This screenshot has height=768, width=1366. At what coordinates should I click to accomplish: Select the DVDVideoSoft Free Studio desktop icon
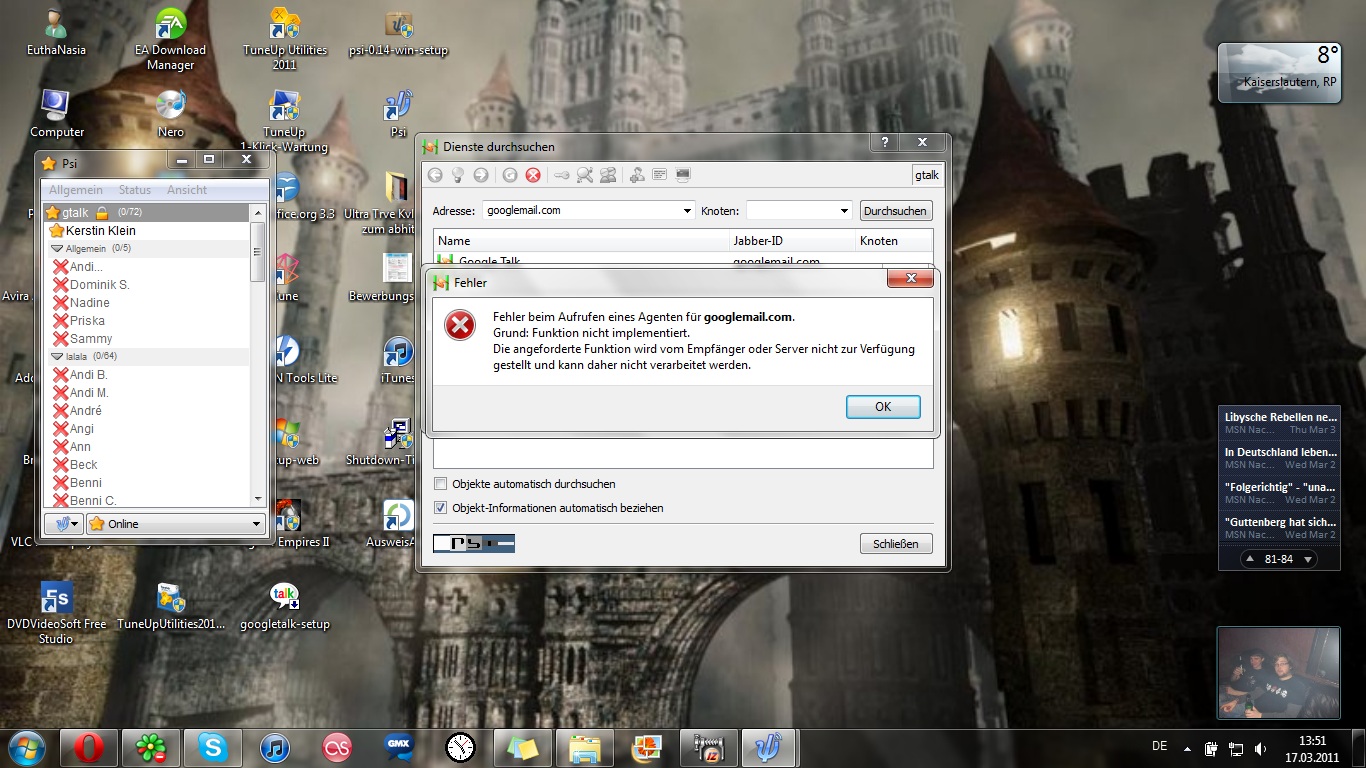pos(56,613)
